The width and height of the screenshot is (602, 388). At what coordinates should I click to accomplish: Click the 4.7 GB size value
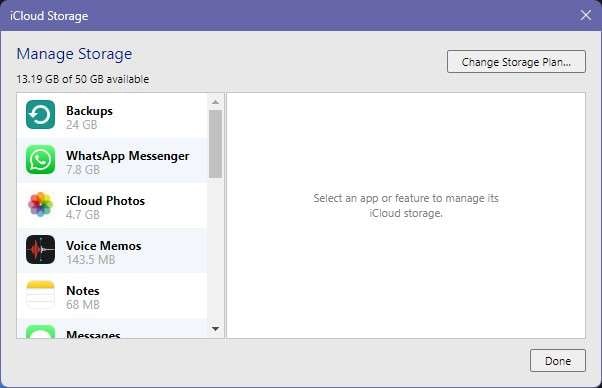83,215
